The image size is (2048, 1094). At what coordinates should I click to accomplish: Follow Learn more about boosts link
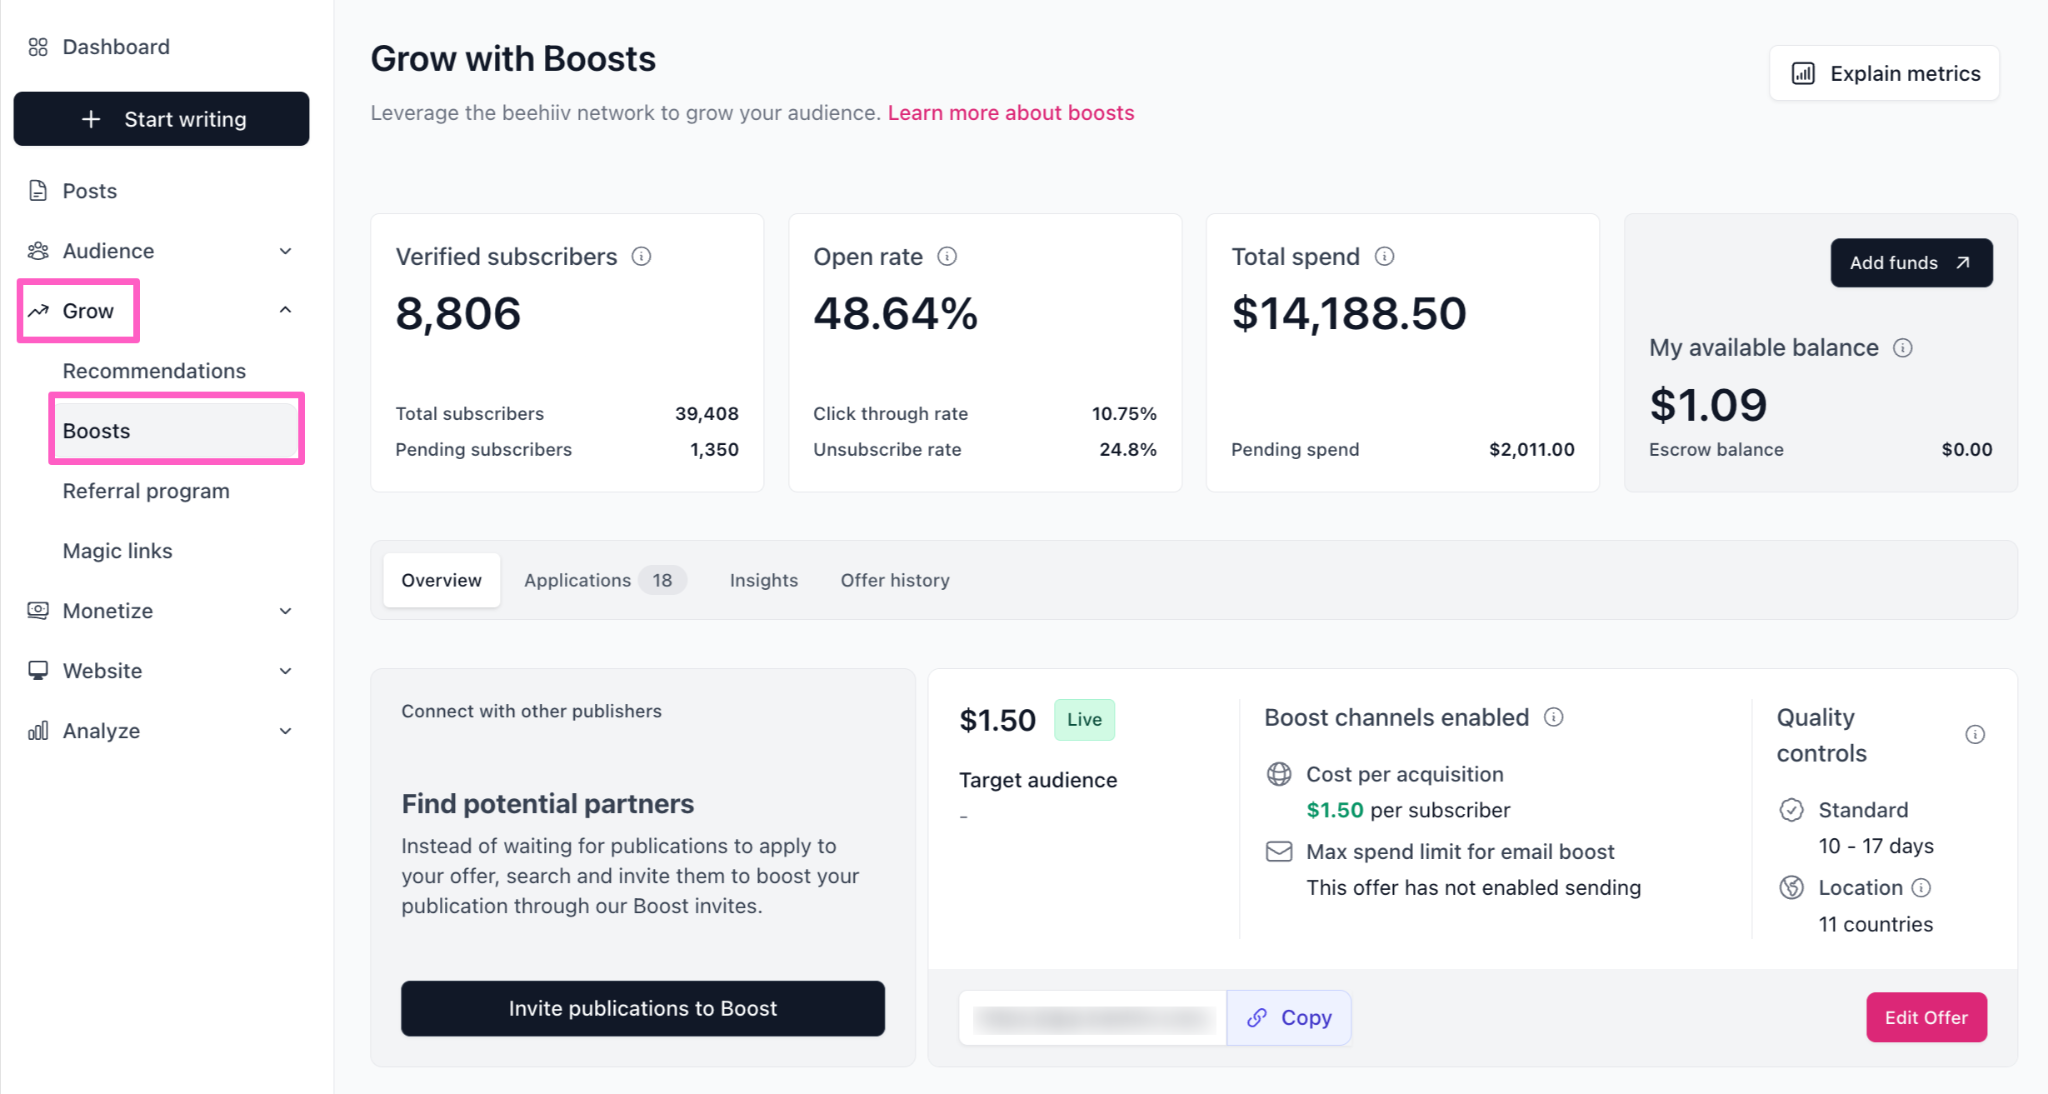click(1010, 113)
